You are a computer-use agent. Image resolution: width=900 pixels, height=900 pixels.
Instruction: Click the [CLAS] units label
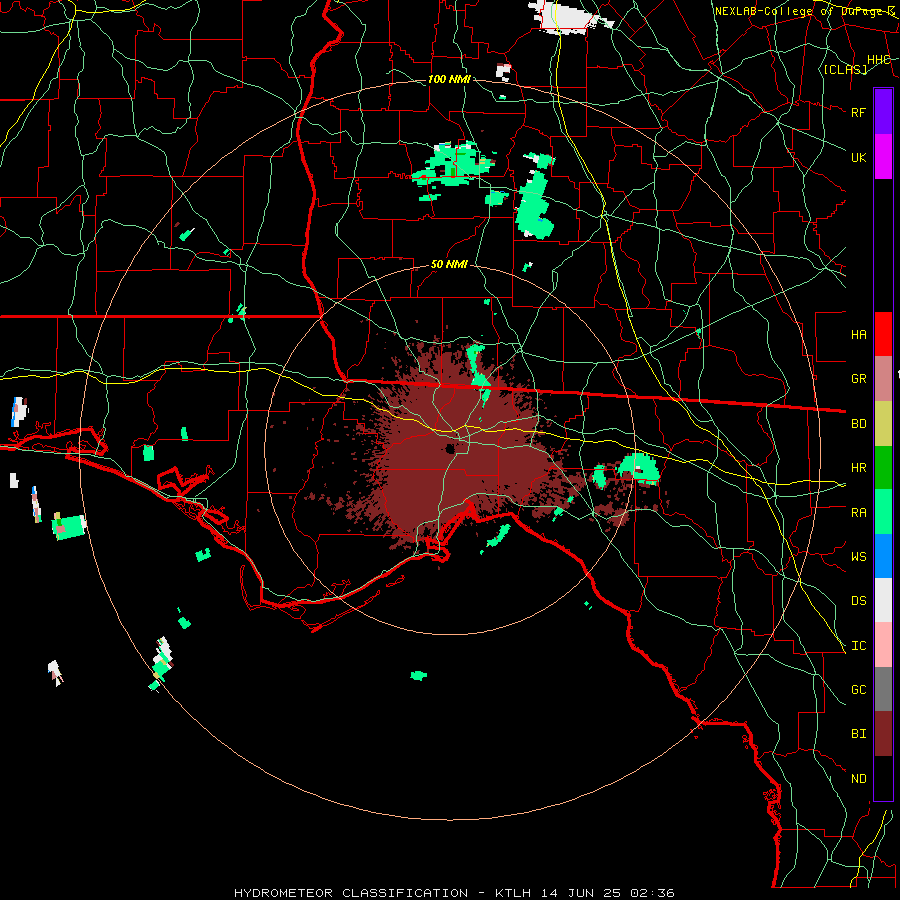coord(845,69)
